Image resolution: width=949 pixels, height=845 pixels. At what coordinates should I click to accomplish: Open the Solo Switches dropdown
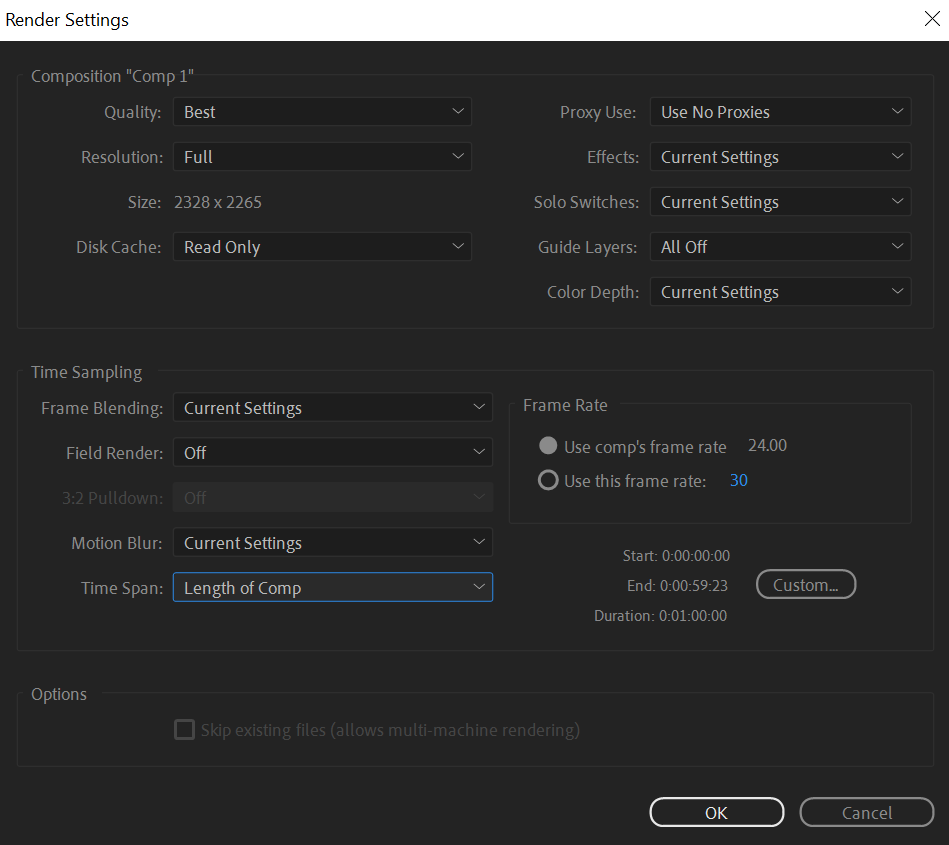click(779, 202)
